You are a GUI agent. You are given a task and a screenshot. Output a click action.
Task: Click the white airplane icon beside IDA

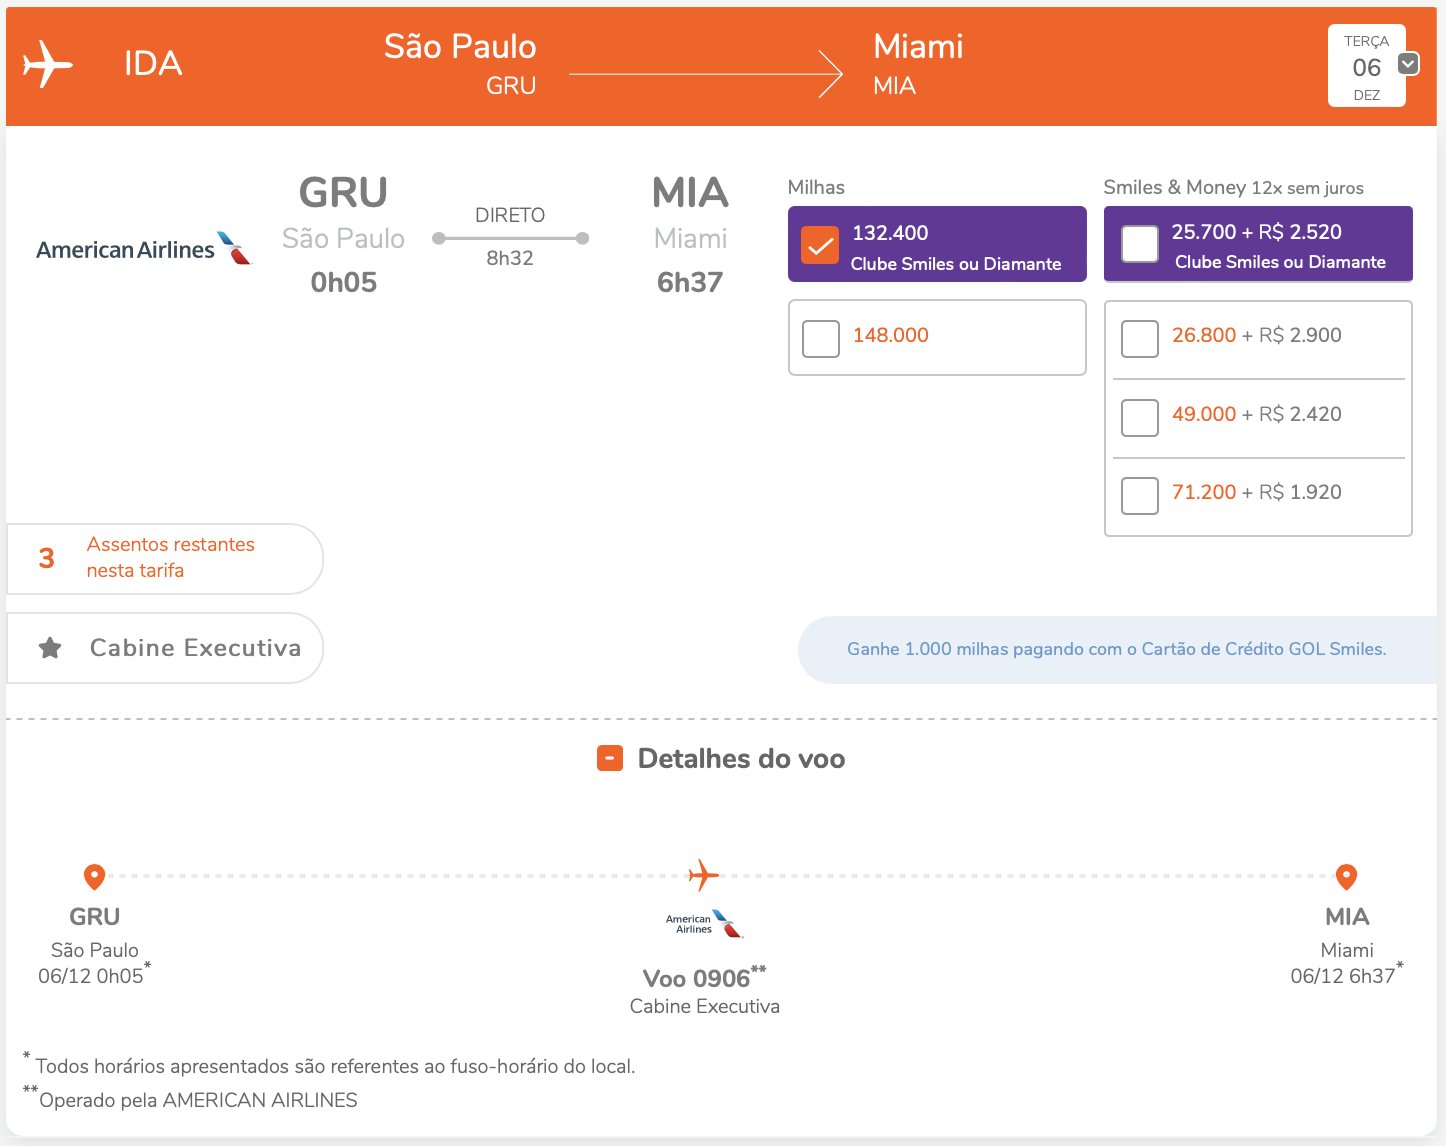tap(48, 64)
